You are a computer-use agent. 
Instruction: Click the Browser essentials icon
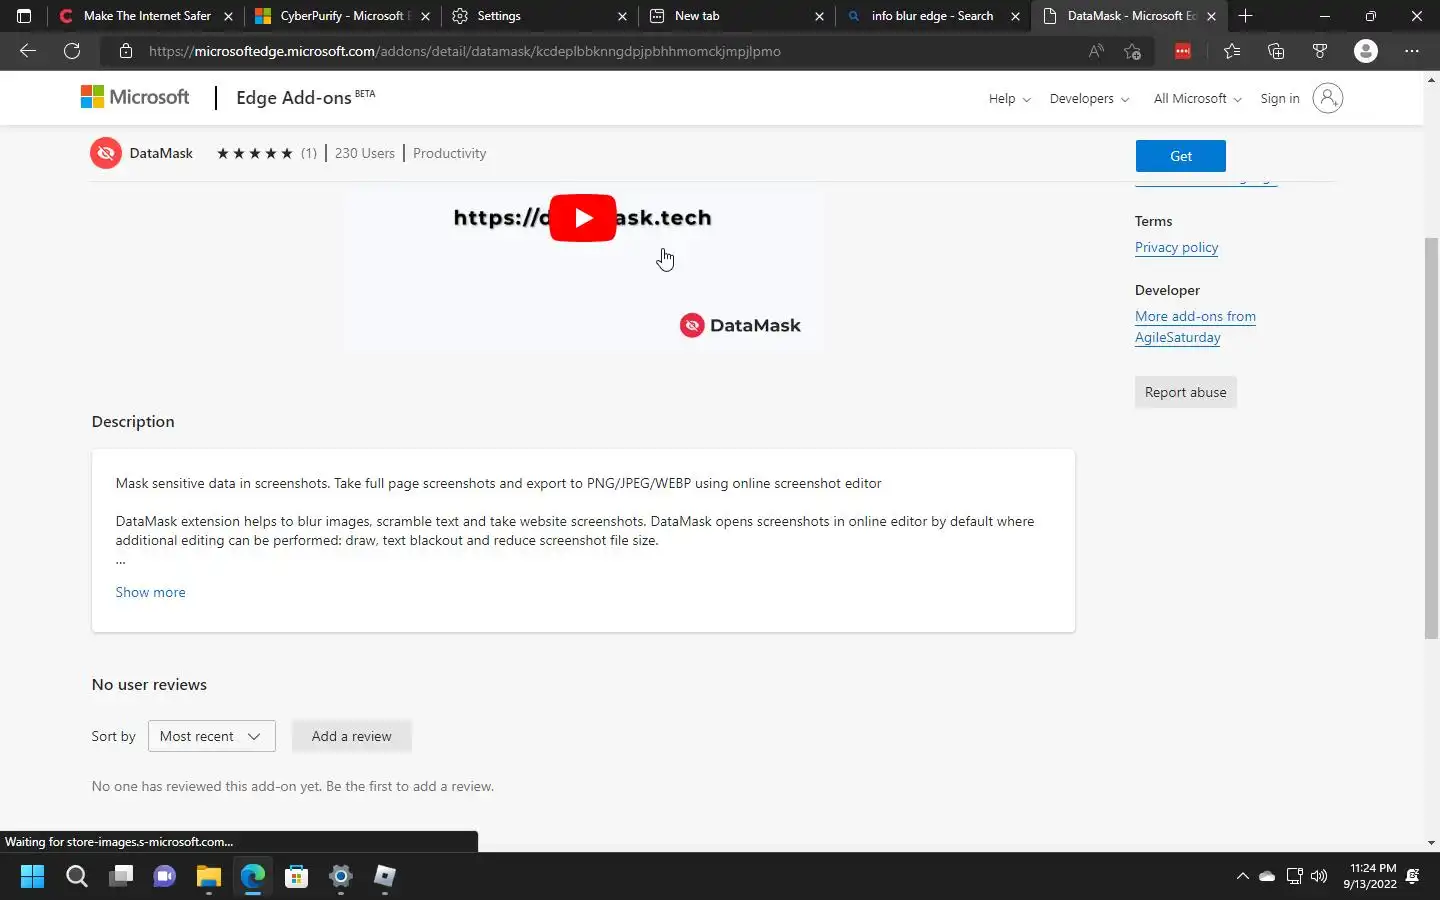tap(1320, 51)
